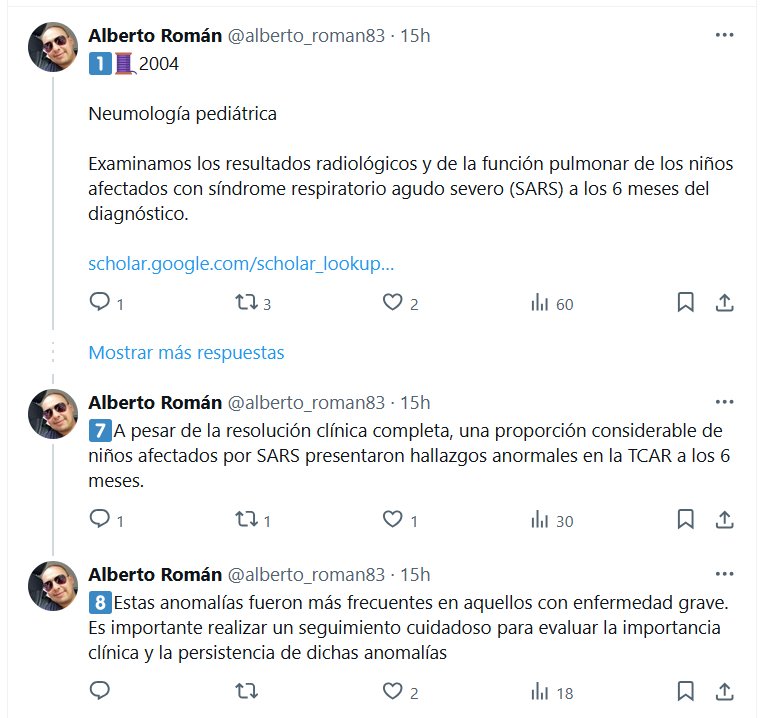Bookmark the first SARS tweet
This screenshot has width=760, height=718.
(685, 303)
